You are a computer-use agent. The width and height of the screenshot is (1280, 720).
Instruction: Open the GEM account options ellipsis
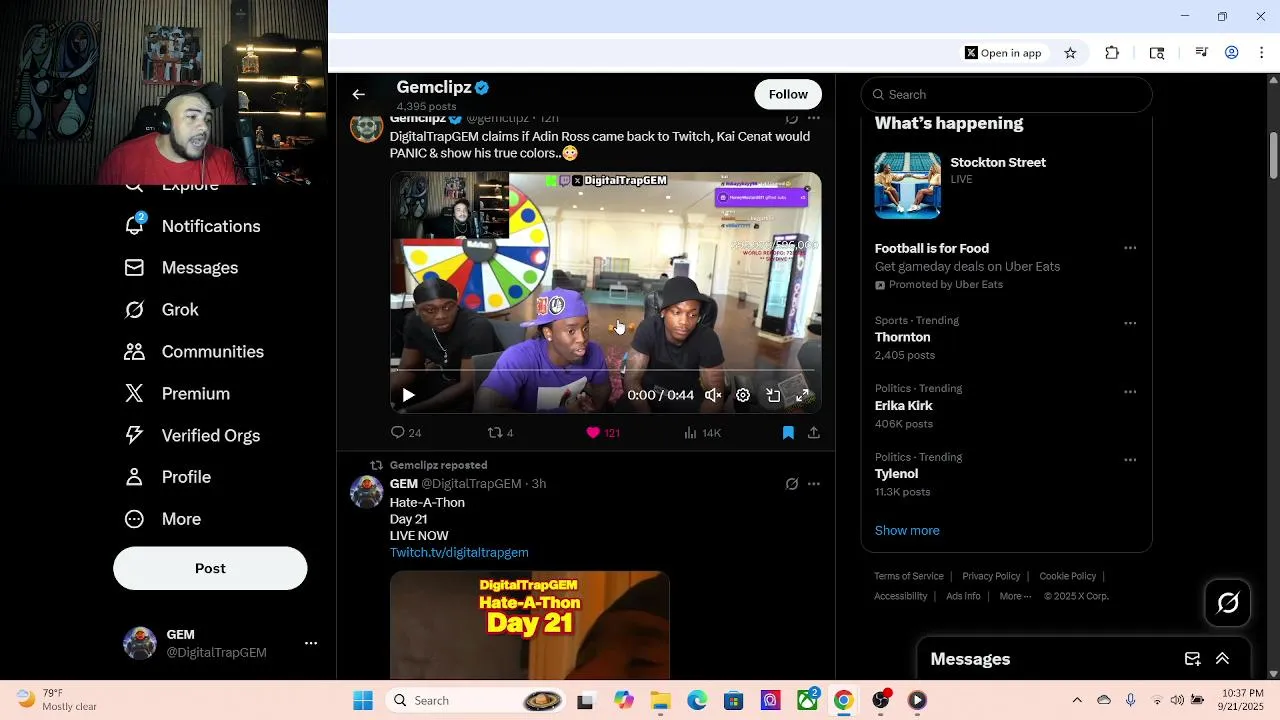(311, 643)
